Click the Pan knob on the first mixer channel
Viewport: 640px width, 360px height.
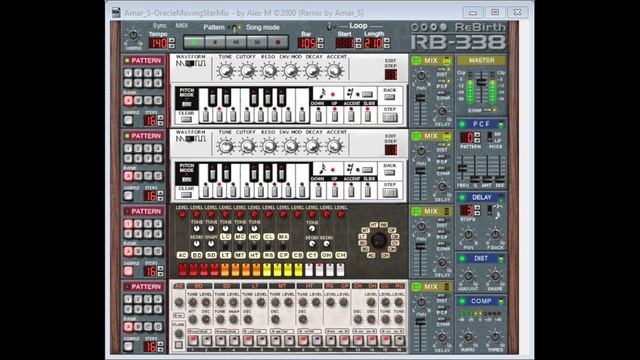[x=421, y=76]
